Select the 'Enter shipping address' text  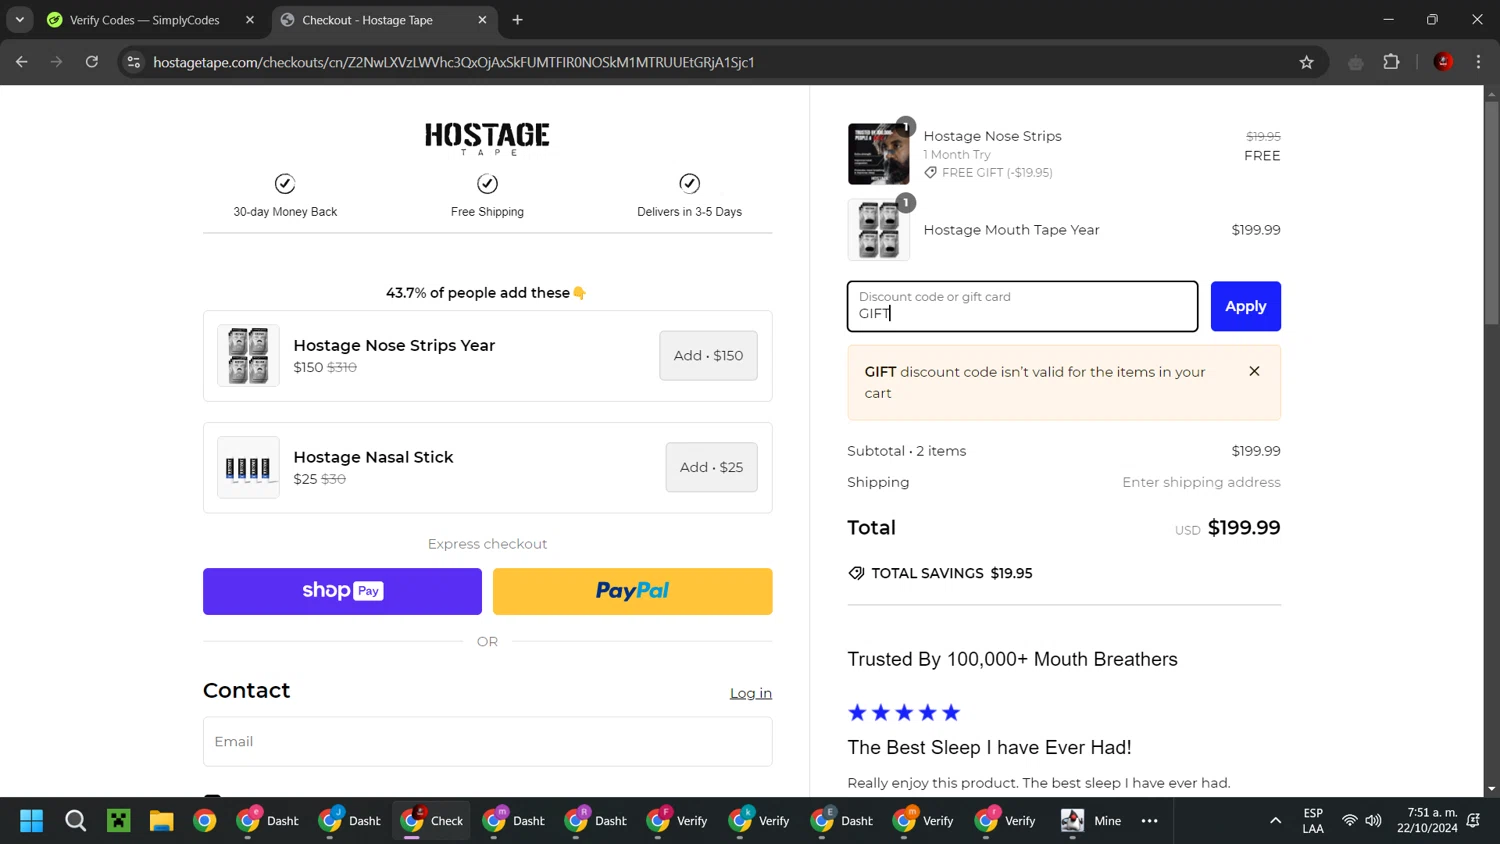pyautogui.click(x=1201, y=482)
